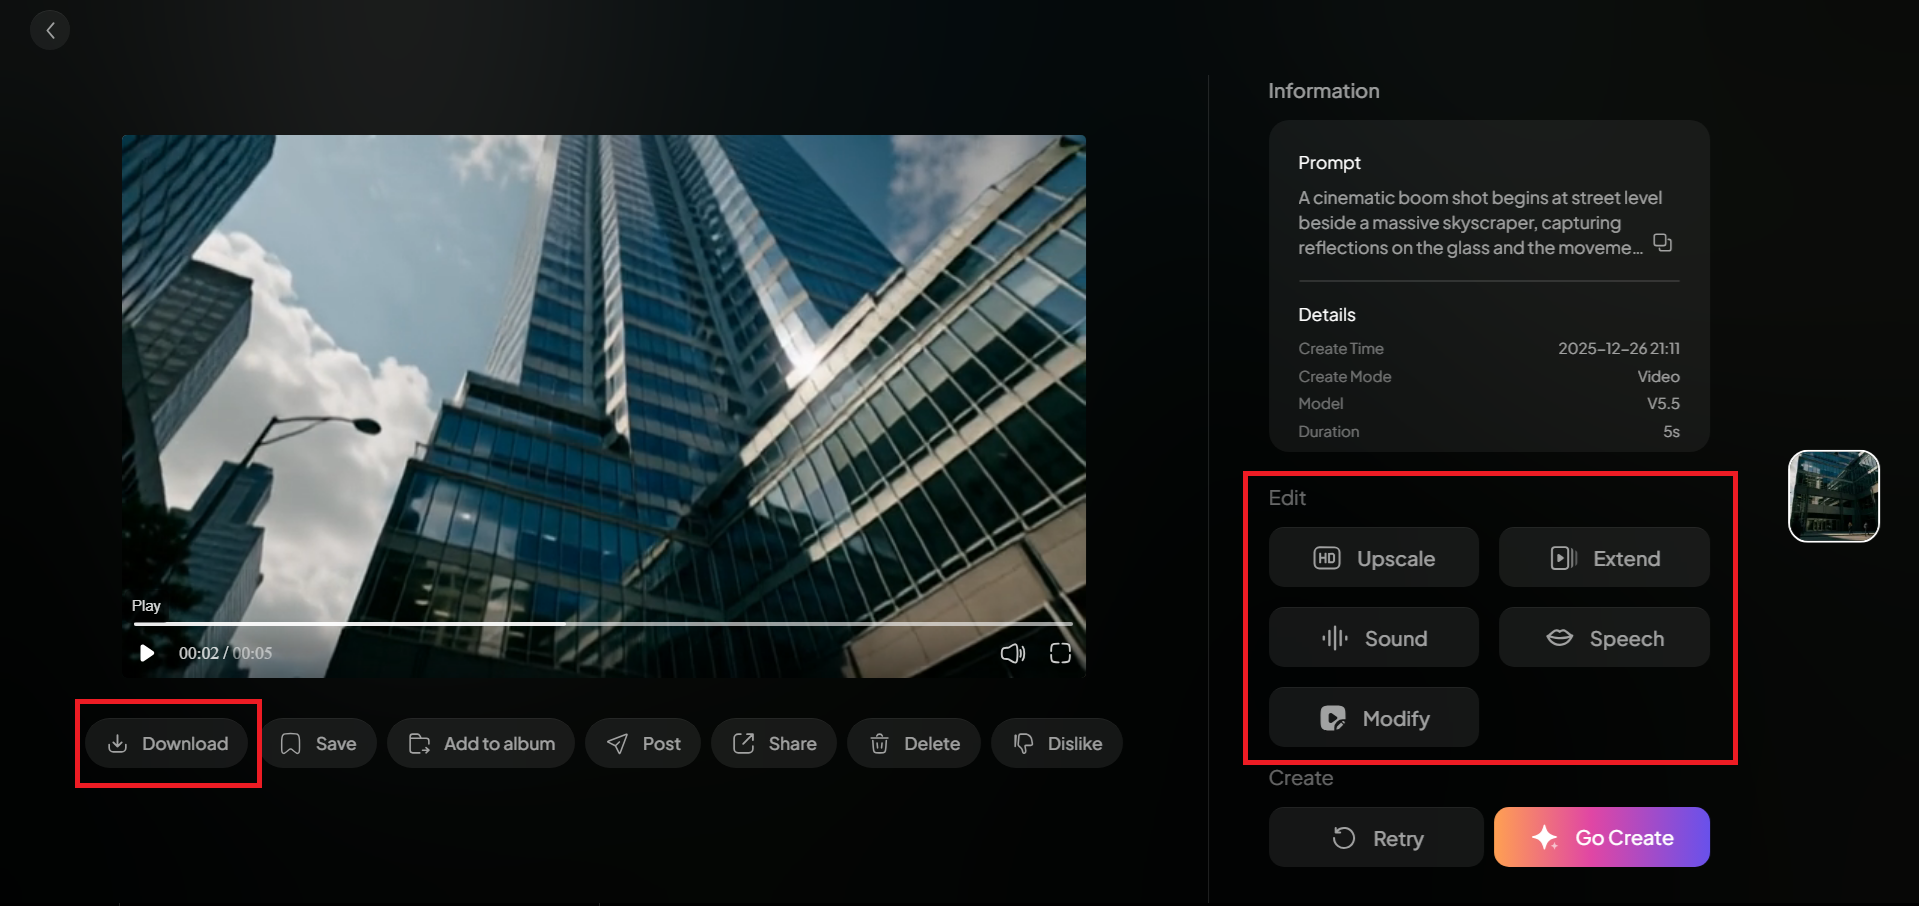Click the Go Create button
Viewport: 1919px width, 906px height.
(x=1602, y=837)
